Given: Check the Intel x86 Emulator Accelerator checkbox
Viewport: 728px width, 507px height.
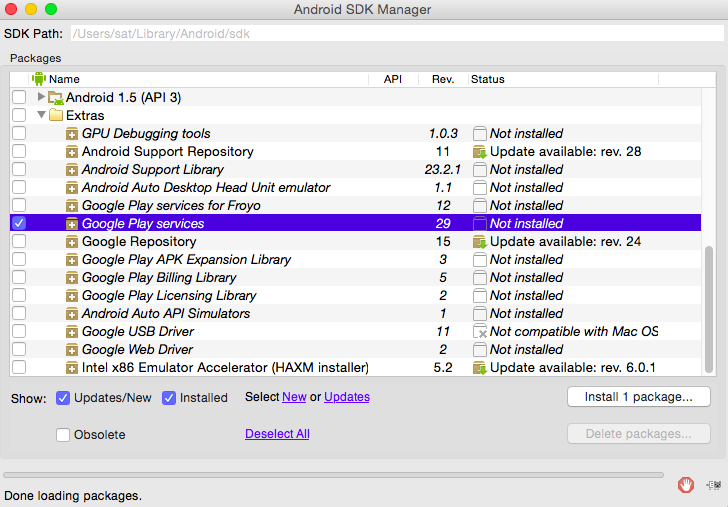Looking at the screenshot, I should (19, 367).
